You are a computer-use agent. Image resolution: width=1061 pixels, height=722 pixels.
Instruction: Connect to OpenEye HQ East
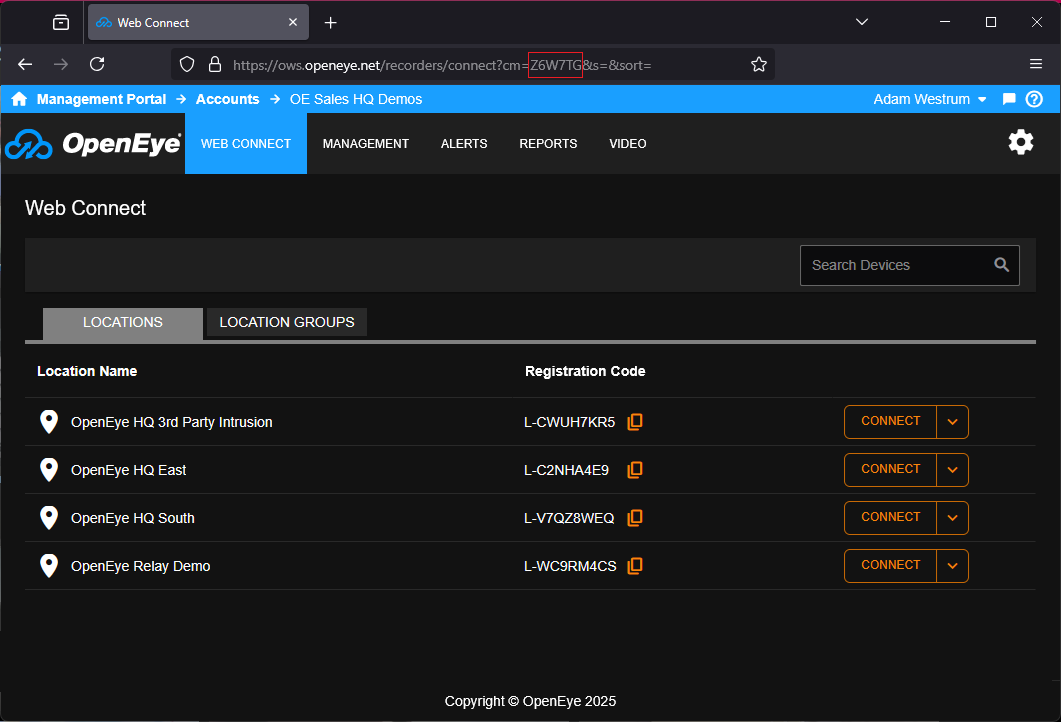pyautogui.click(x=890, y=470)
